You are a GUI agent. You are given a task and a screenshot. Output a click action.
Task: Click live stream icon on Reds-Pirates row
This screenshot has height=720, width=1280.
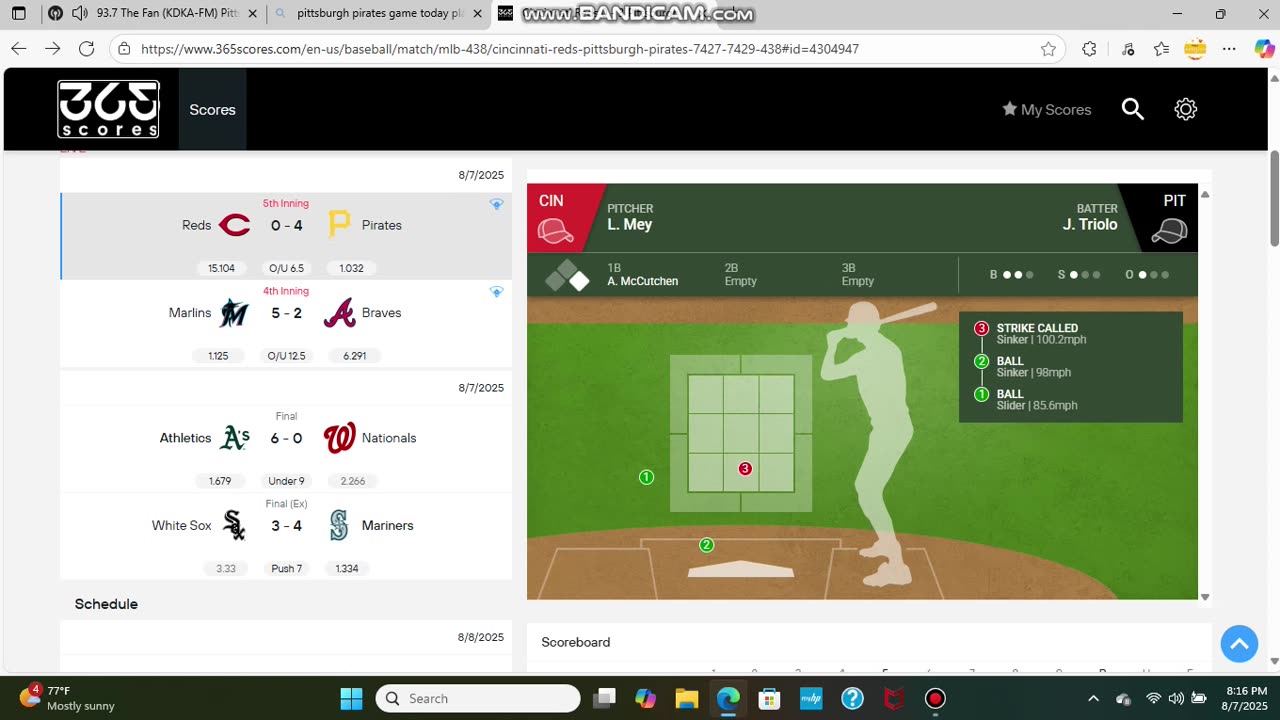click(496, 204)
